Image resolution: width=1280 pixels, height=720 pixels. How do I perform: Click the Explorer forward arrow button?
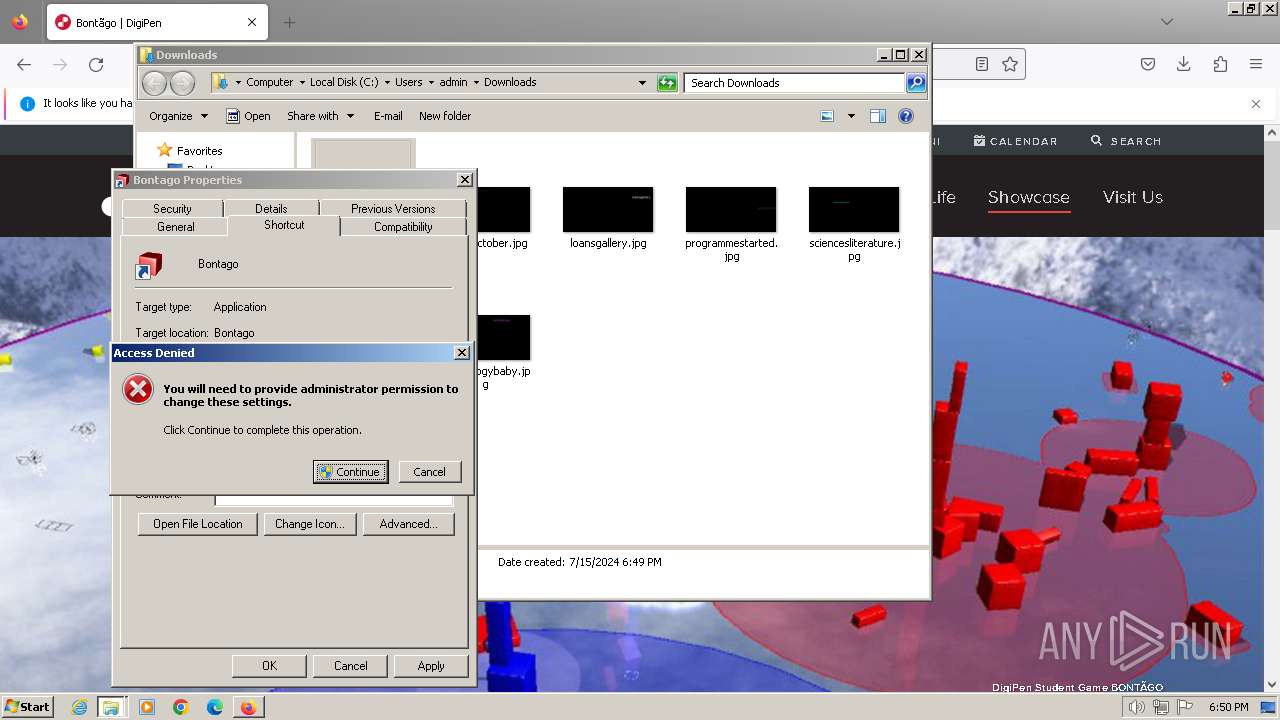click(x=183, y=83)
